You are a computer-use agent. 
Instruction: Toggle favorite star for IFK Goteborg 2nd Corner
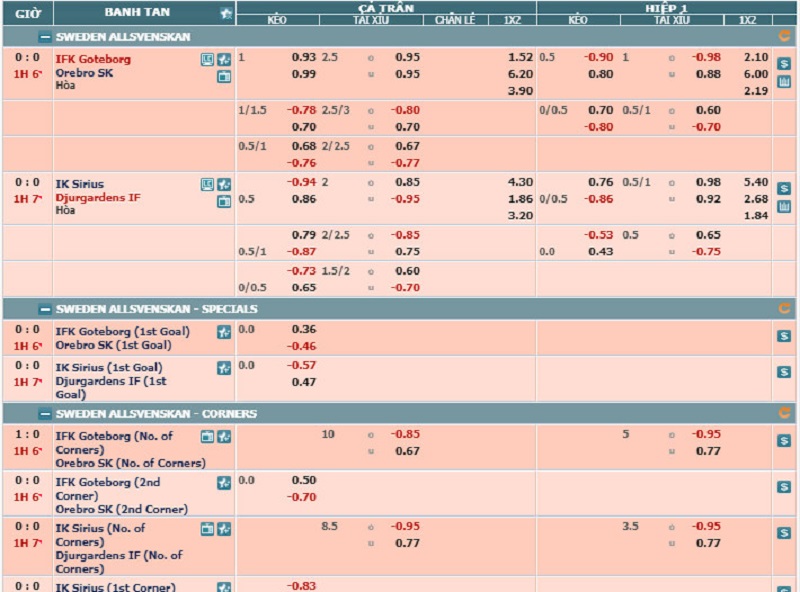pyautogui.click(x=224, y=482)
